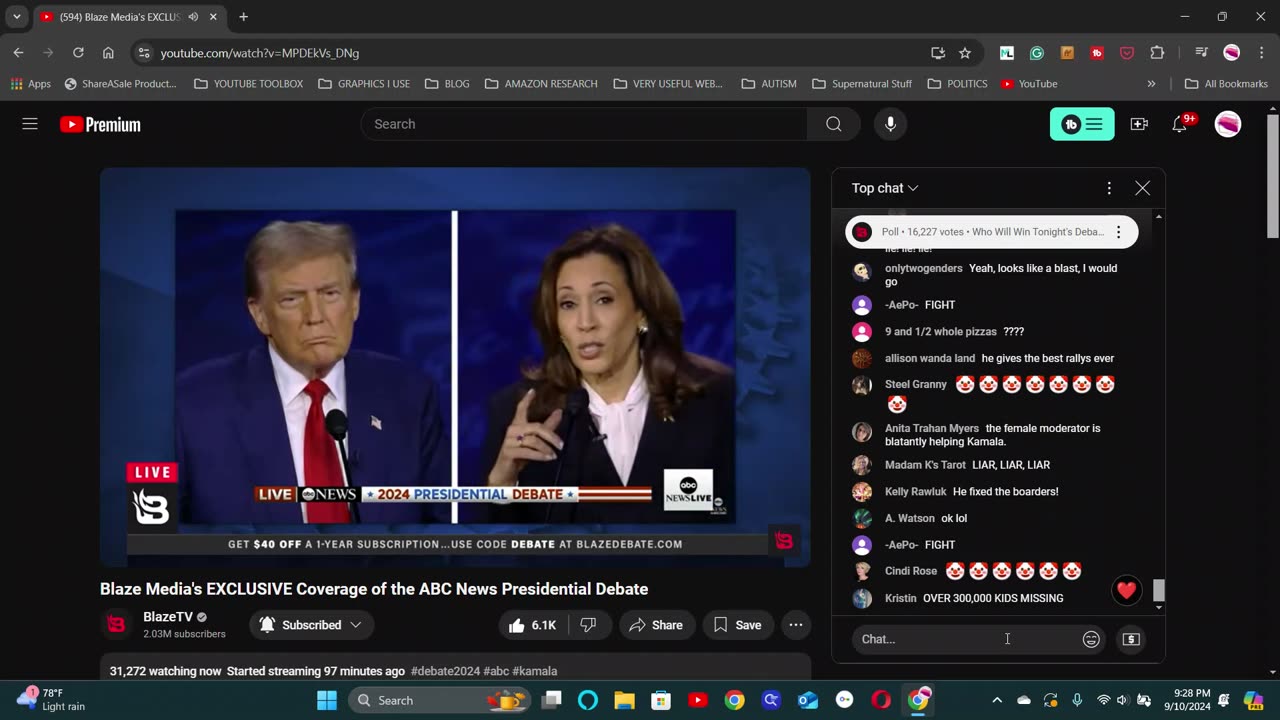The image size is (1280, 720).
Task: Open the emoji picker in chat
Action: [x=1091, y=639]
